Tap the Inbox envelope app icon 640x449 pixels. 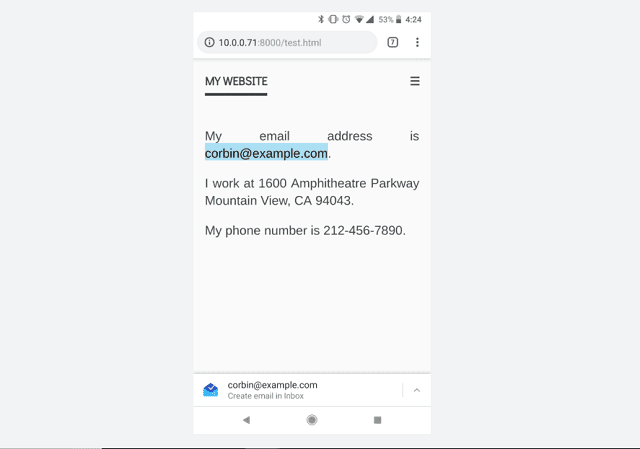coord(211,390)
